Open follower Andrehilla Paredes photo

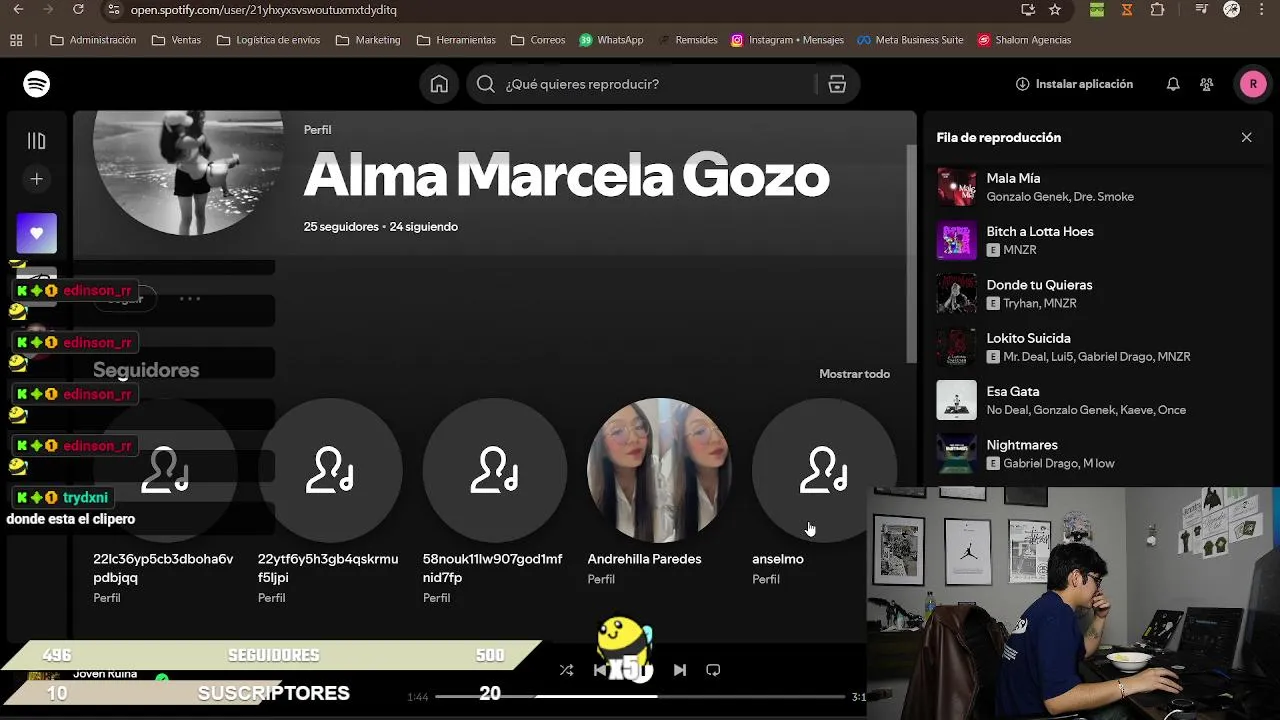(x=659, y=470)
